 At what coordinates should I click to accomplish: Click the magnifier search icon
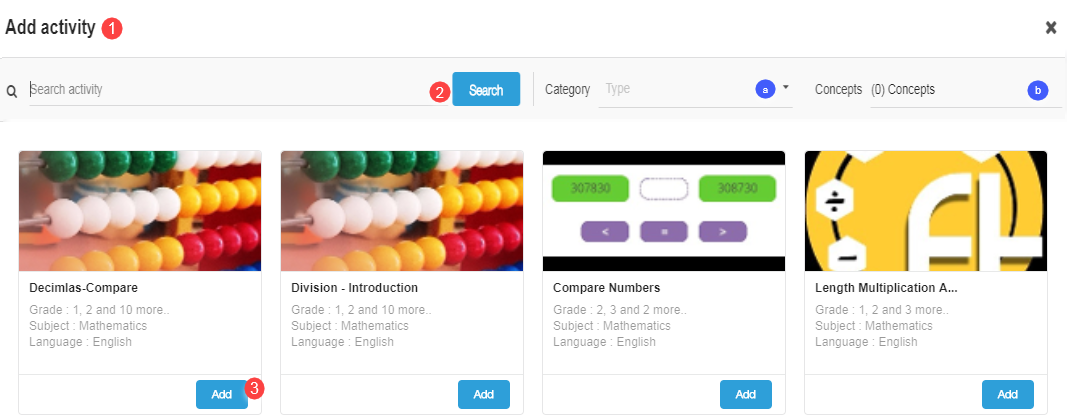[12, 91]
